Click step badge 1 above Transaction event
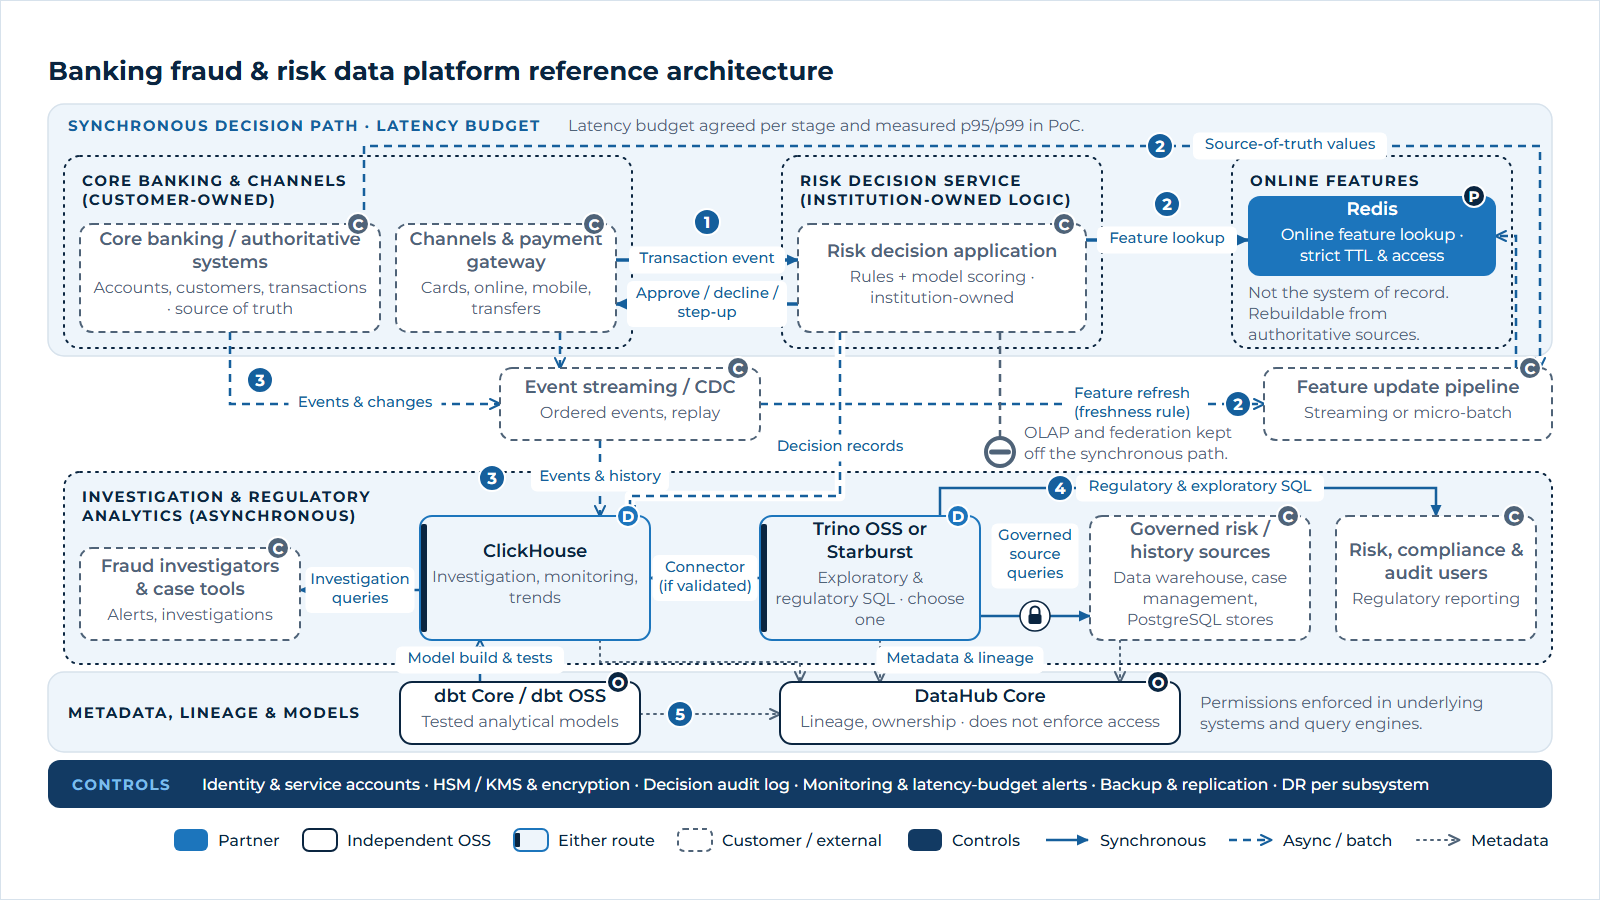The image size is (1600, 900). (707, 222)
